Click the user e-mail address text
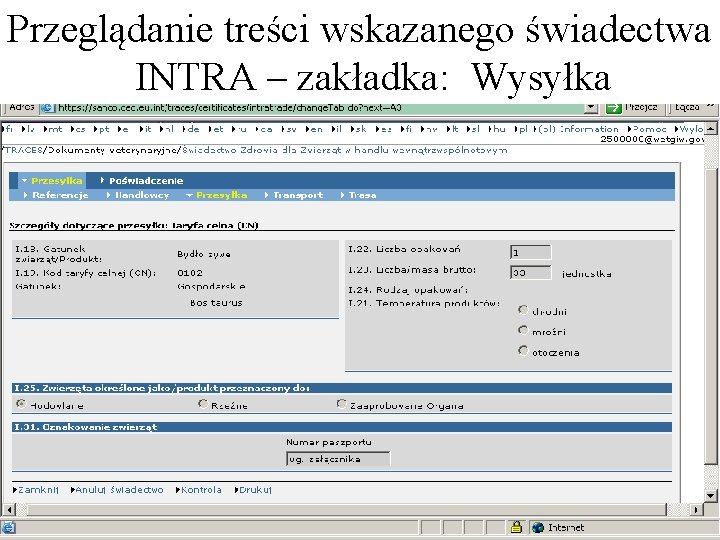 (x=652, y=139)
